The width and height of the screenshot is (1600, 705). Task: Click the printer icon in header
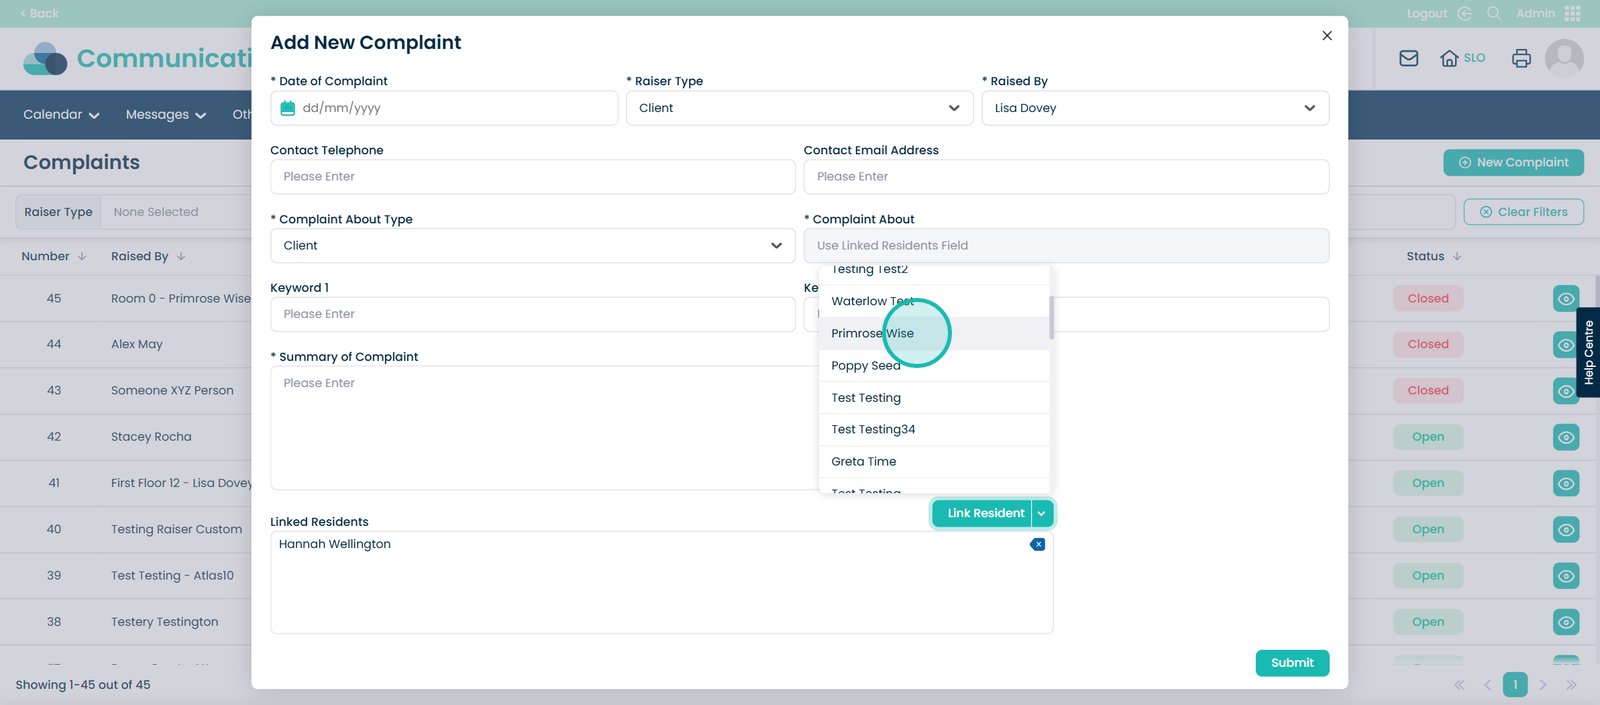click(1521, 58)
